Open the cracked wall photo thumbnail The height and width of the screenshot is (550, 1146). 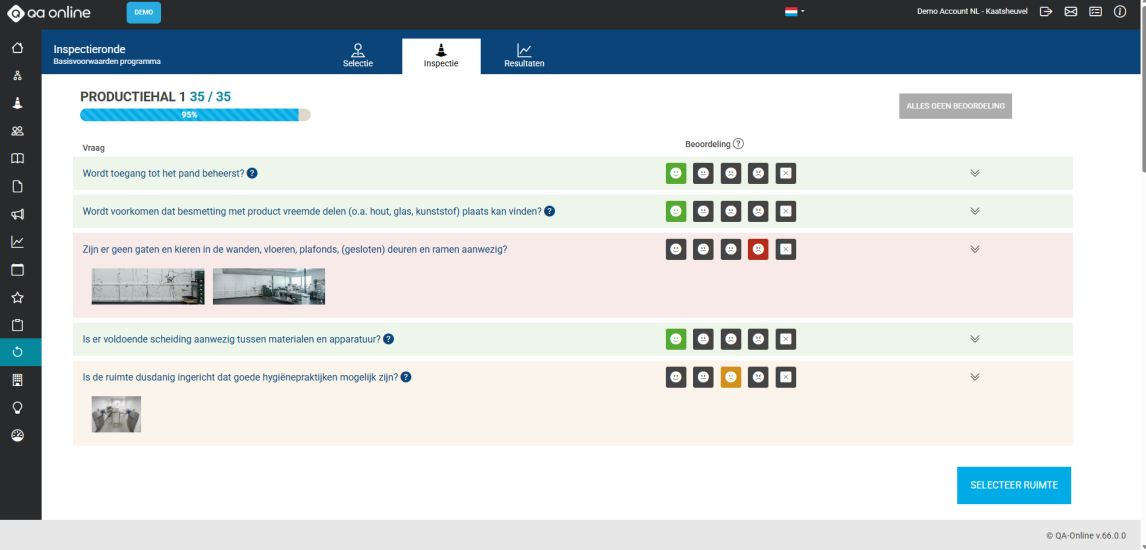148,286
